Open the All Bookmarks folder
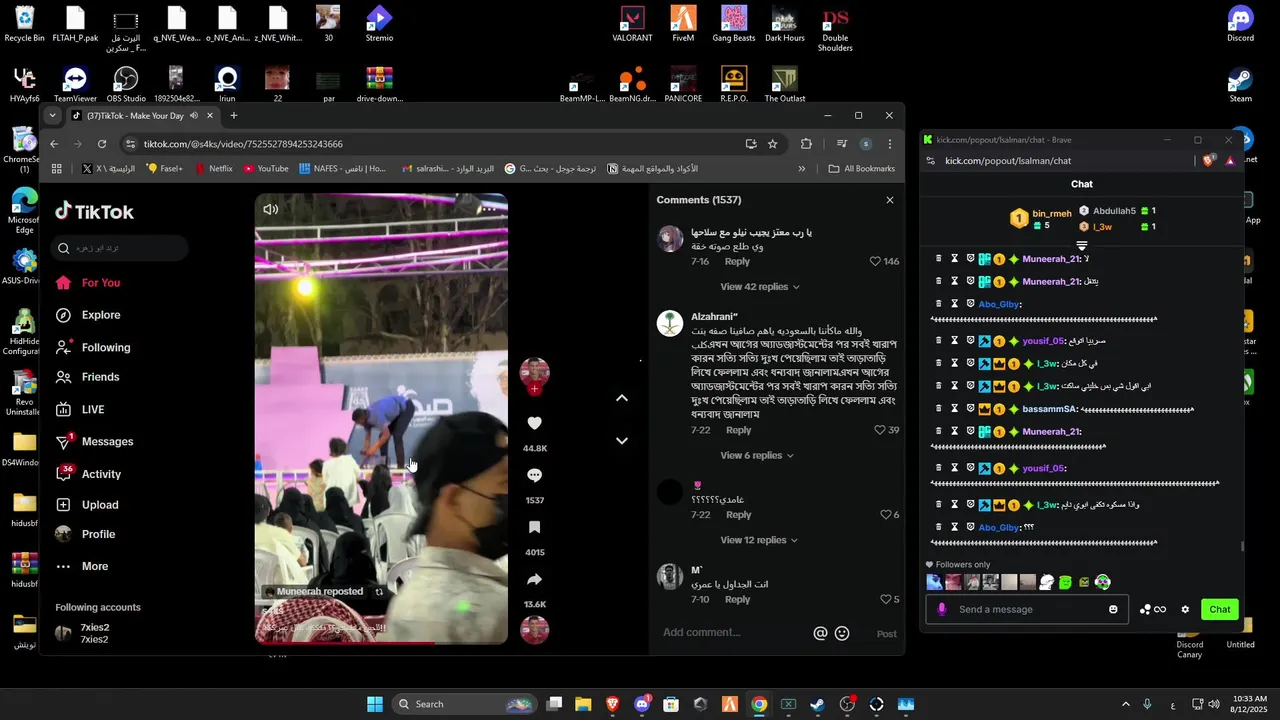Screen dimensions: 1280x720 pyautogui.click(x=862, y=169)
